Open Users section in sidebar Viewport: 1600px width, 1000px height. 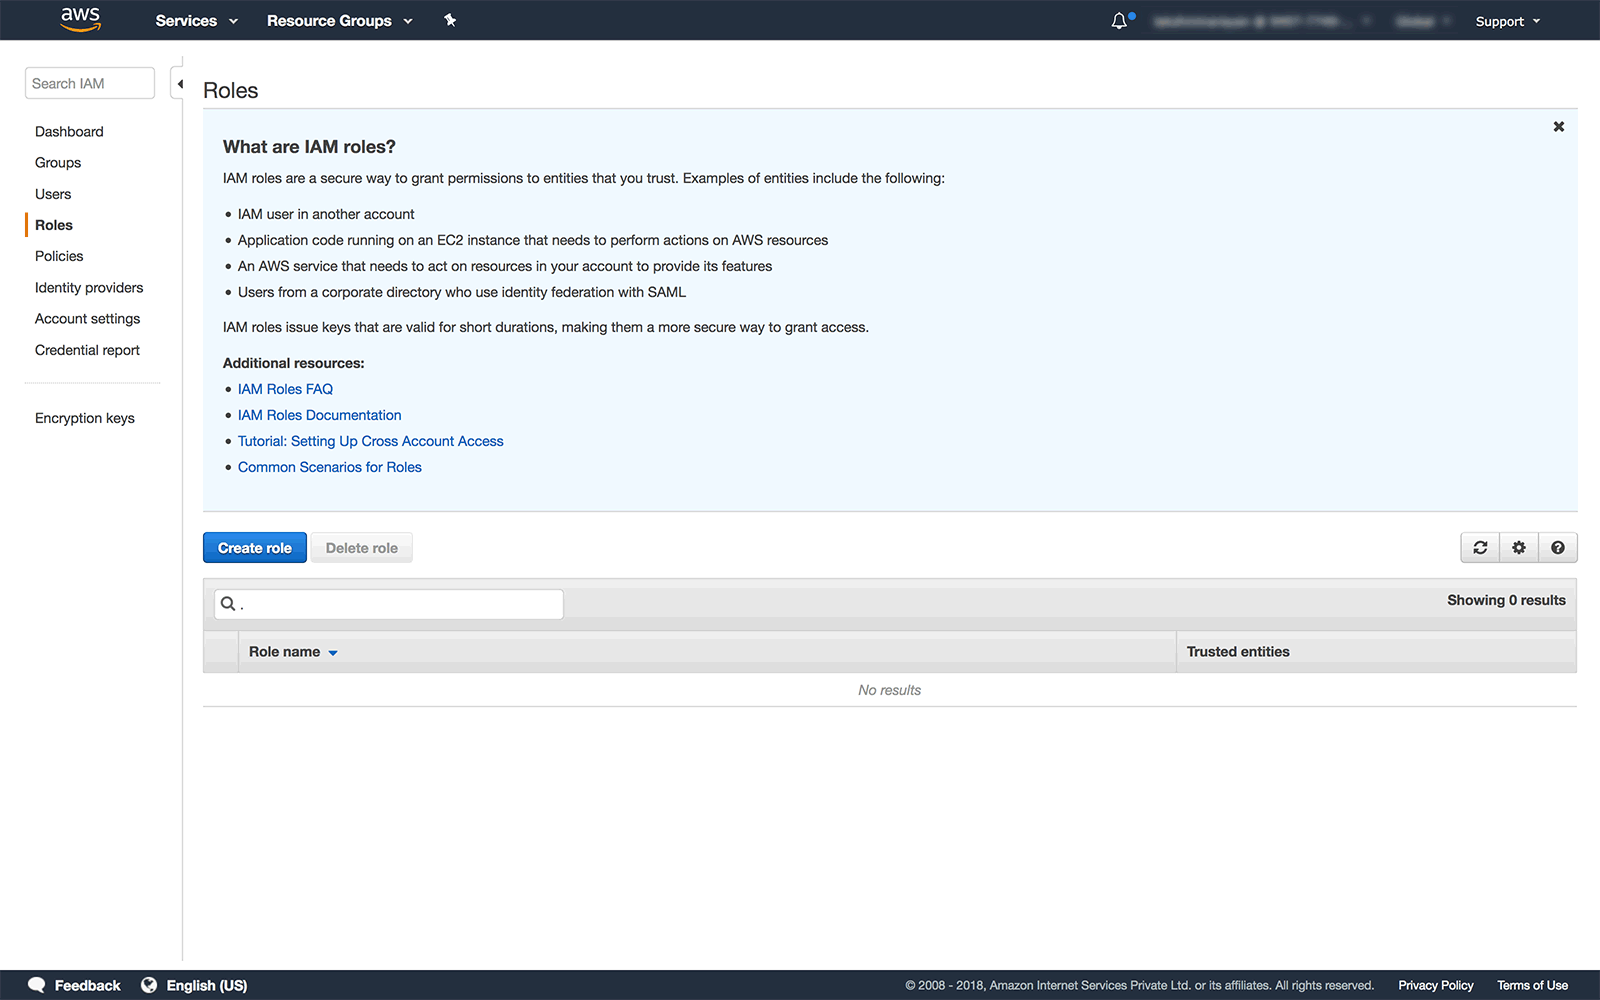click(53, 194)
